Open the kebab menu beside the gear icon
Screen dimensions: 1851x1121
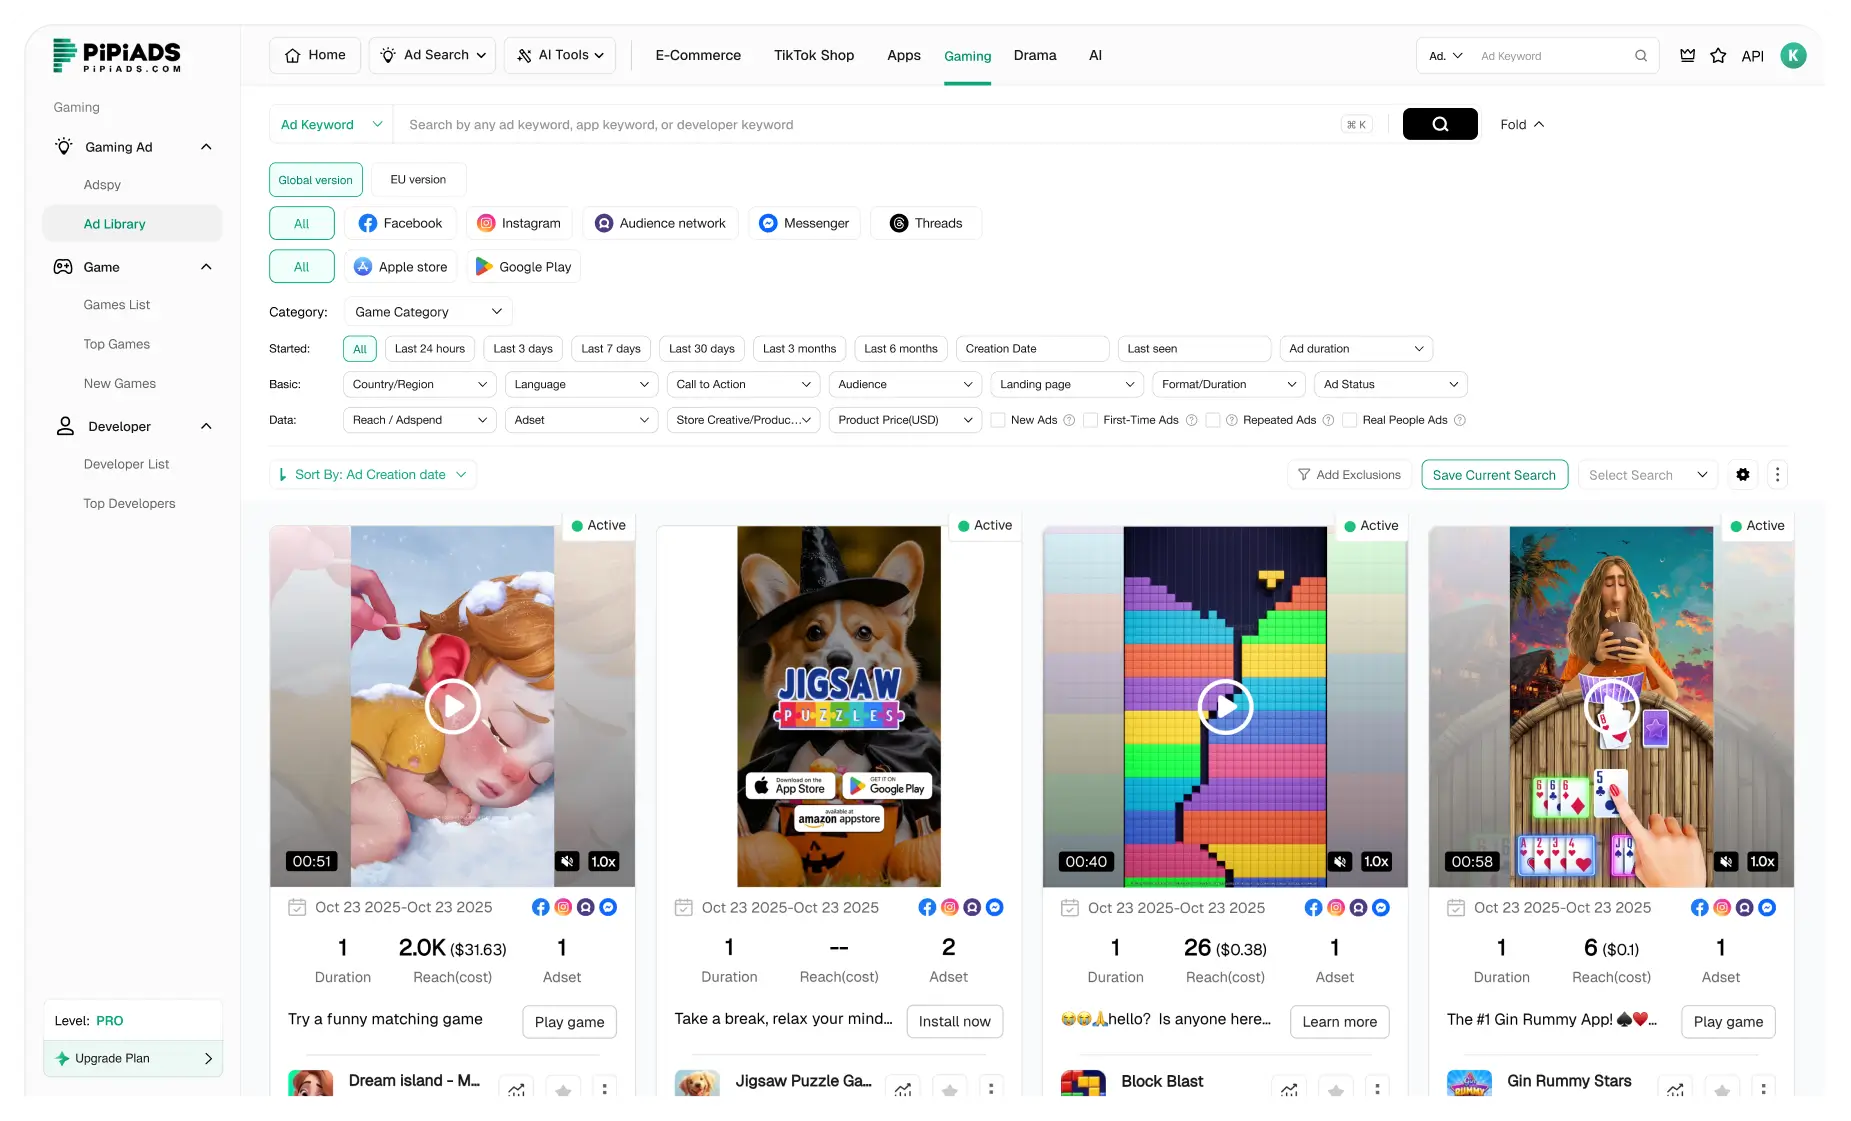tap(1777, 474)
